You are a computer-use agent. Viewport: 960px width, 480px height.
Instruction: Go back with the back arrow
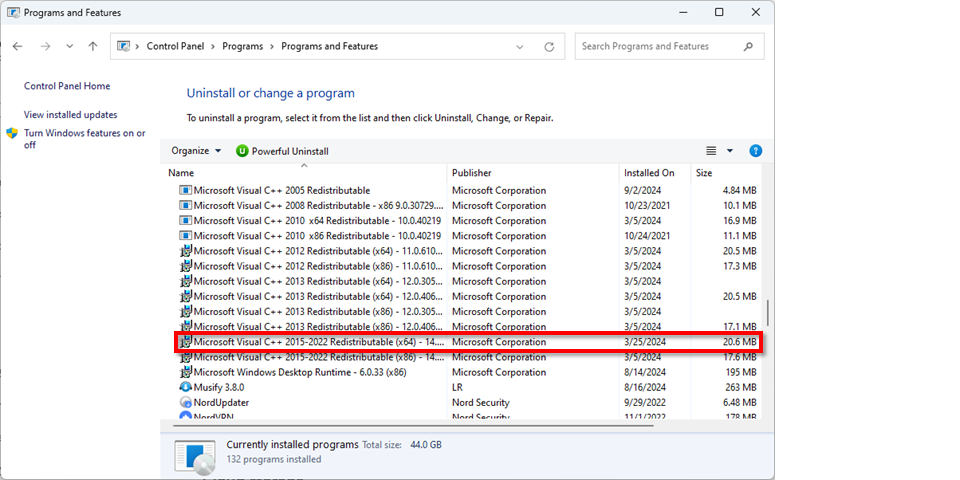click(18, 46)
